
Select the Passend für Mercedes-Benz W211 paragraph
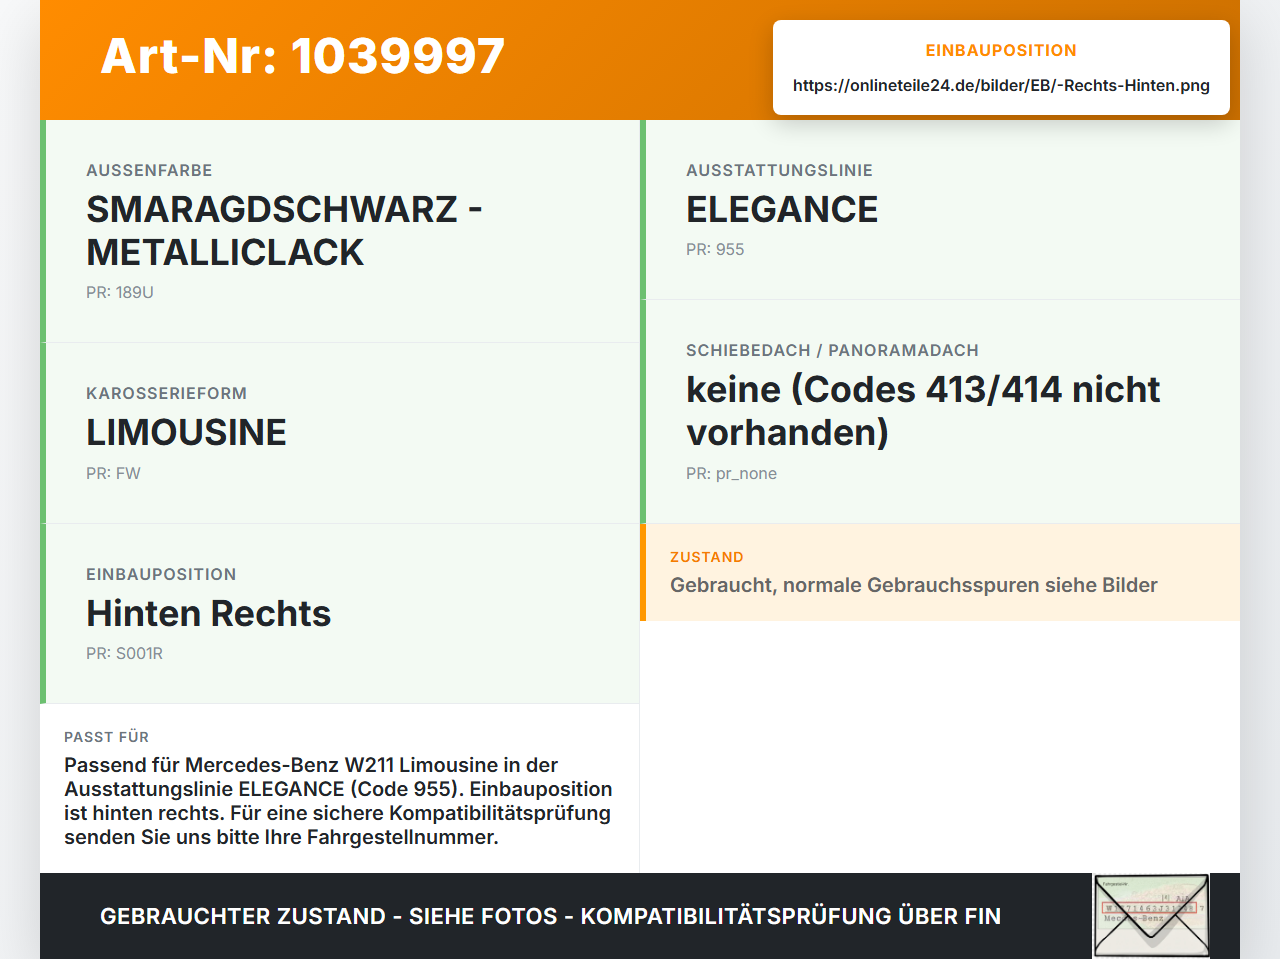tap(338, 801)
